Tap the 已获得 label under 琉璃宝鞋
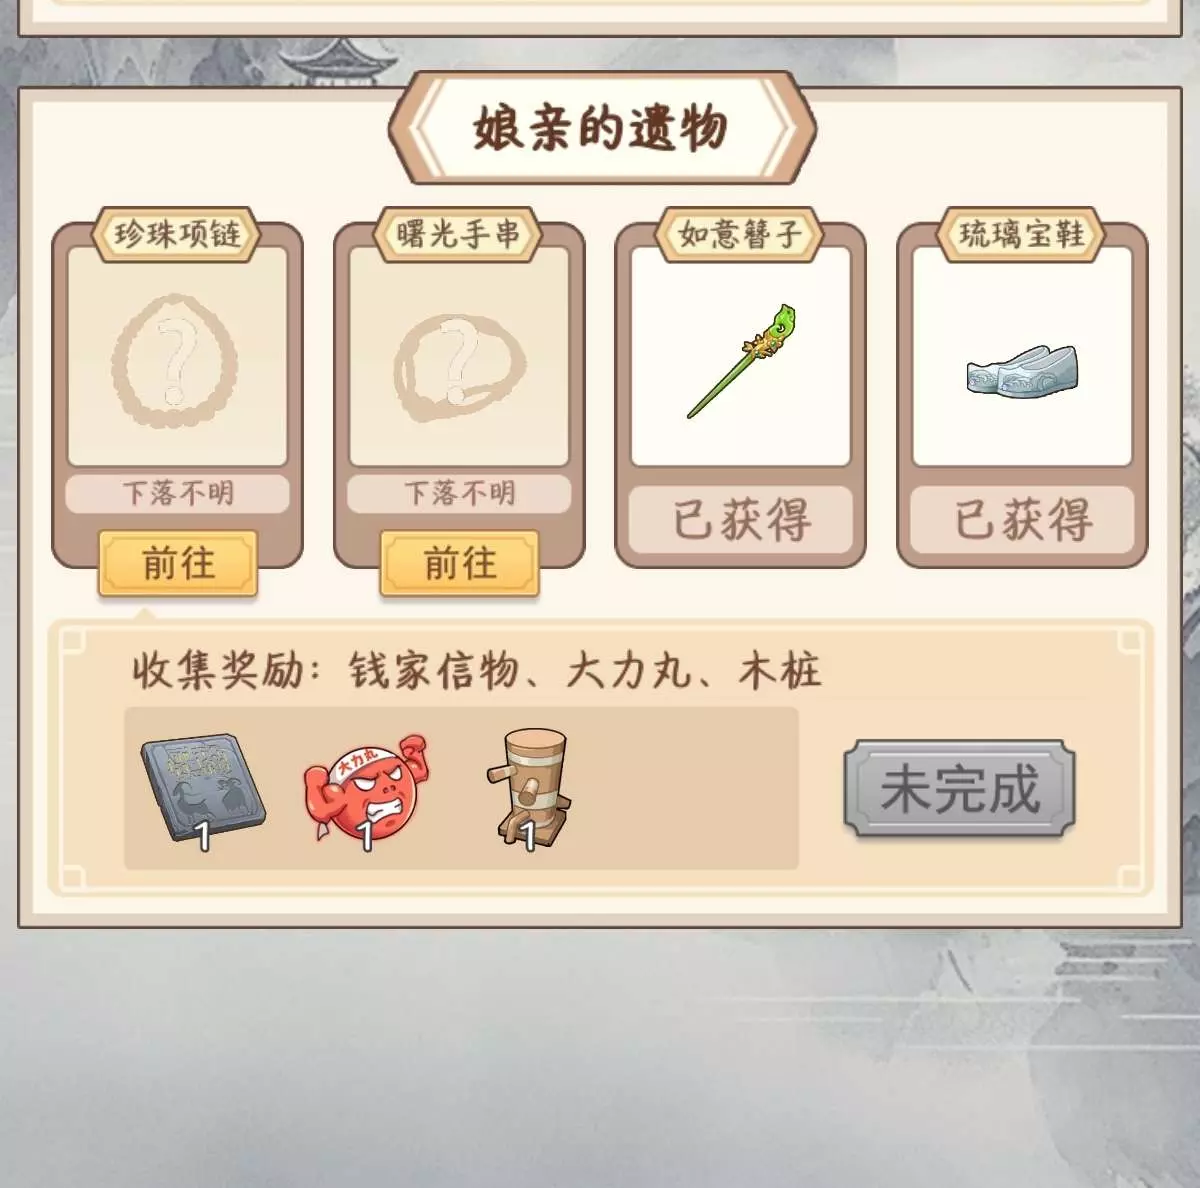Screen dimensions: 1200x1188 (1023, 521)
